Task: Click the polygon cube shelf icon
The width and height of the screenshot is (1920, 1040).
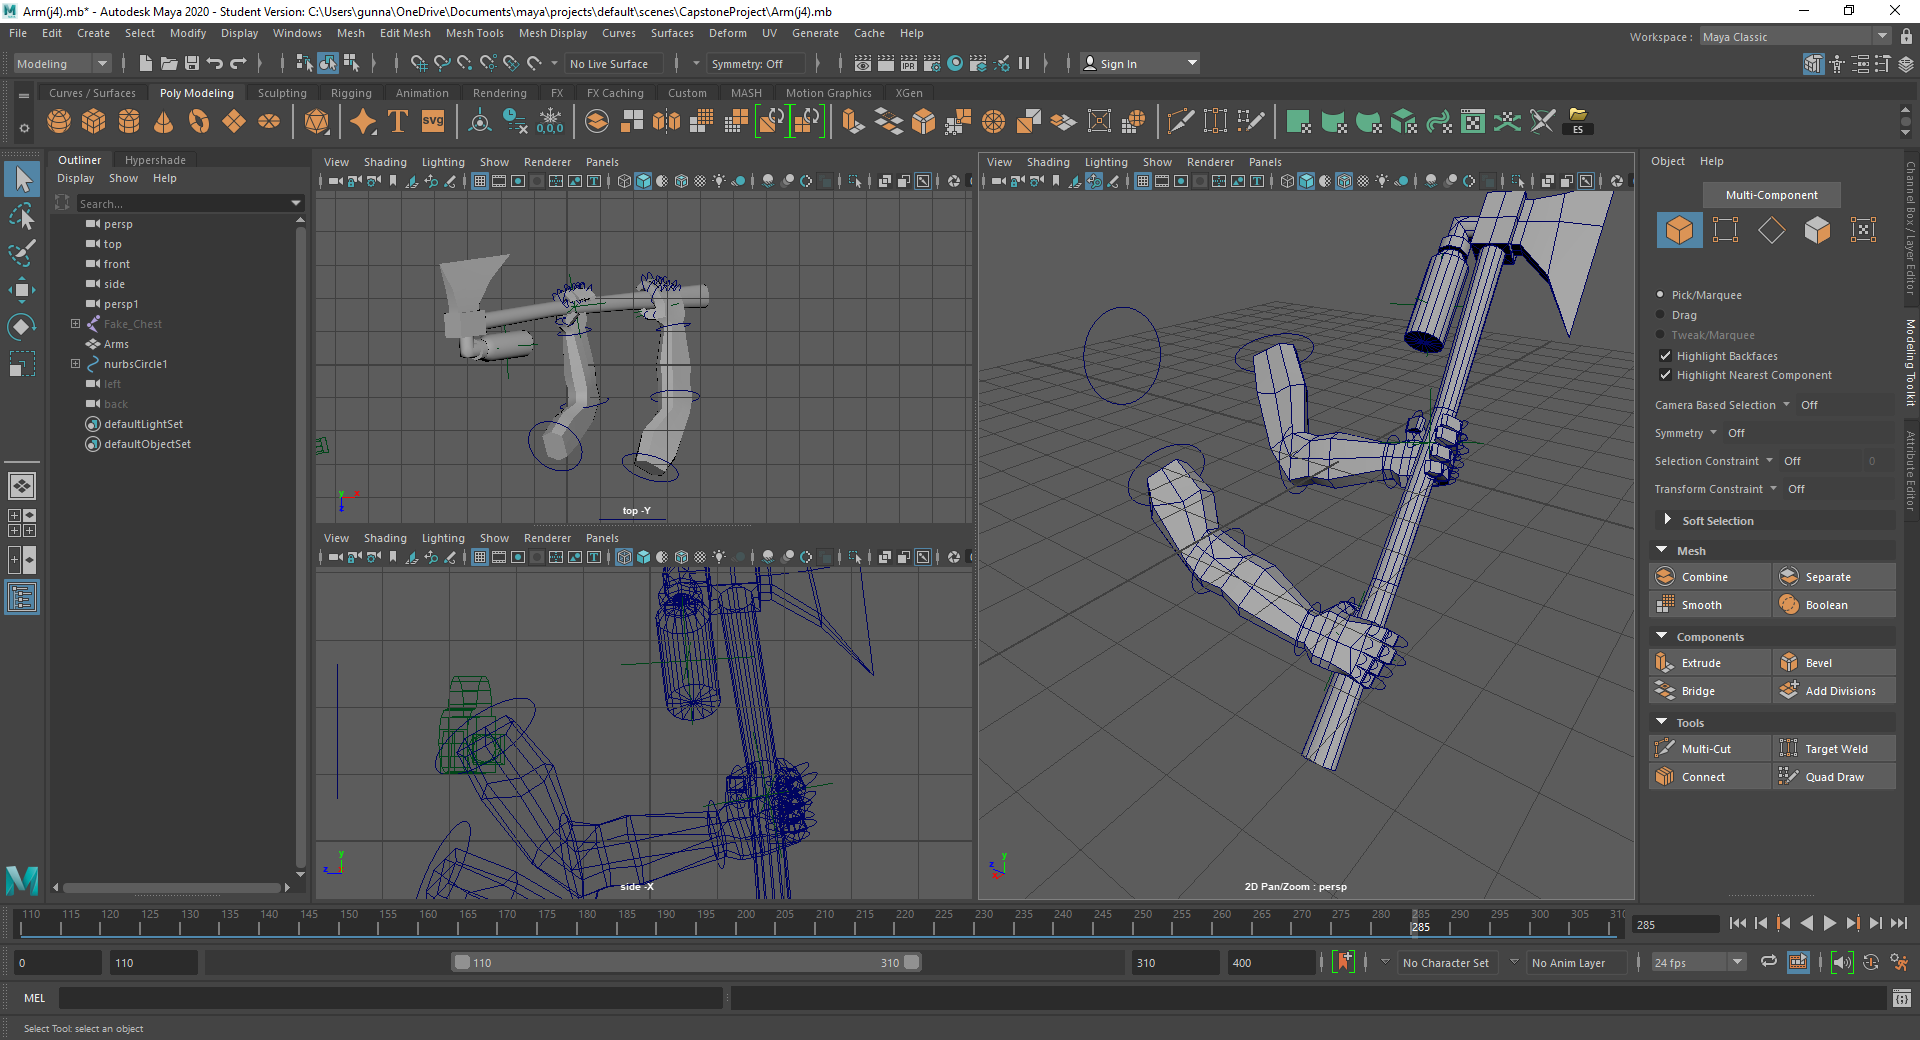Action: tap(94, 122)
